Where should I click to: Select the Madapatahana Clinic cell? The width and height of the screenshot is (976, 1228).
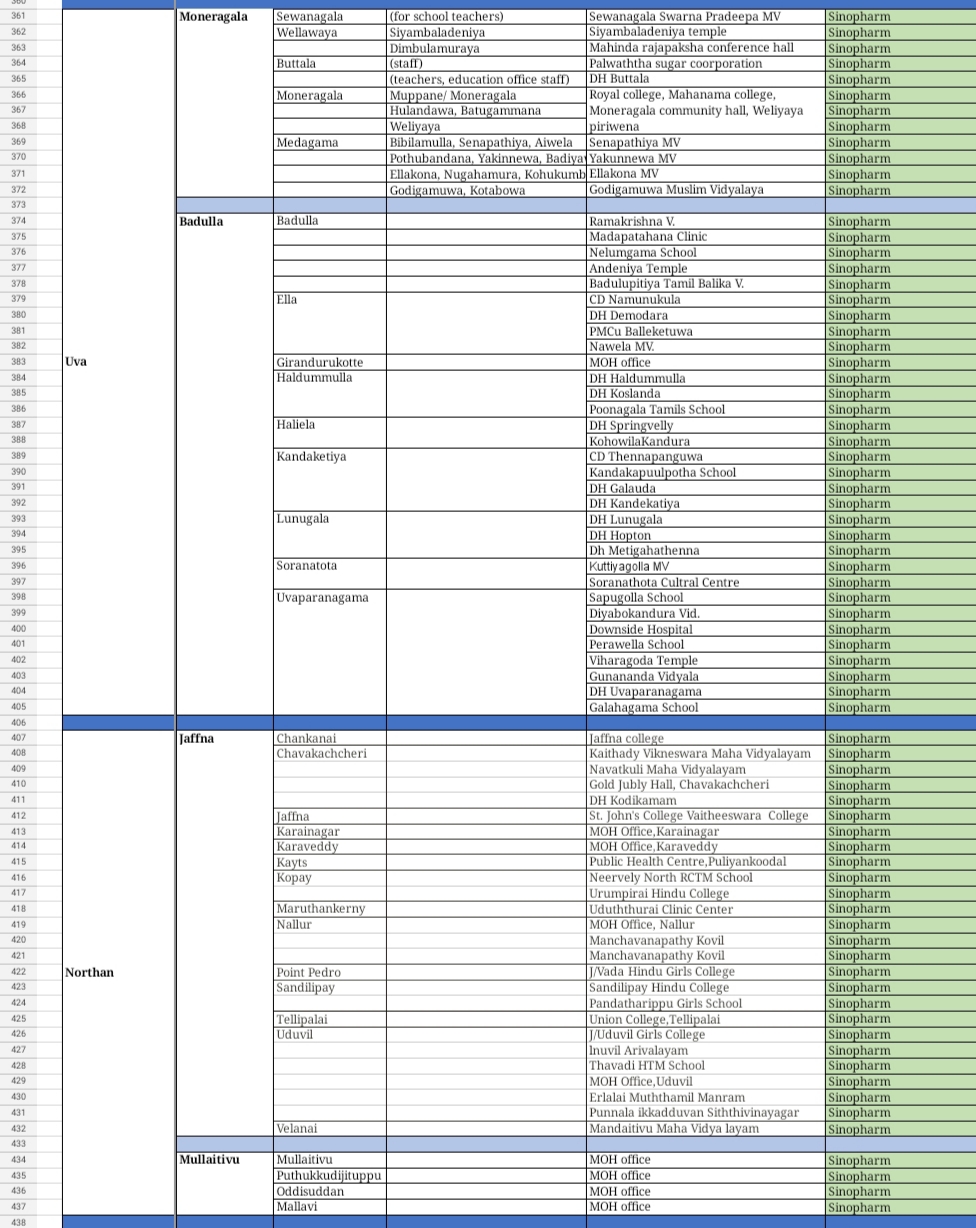tap(706, 237)
